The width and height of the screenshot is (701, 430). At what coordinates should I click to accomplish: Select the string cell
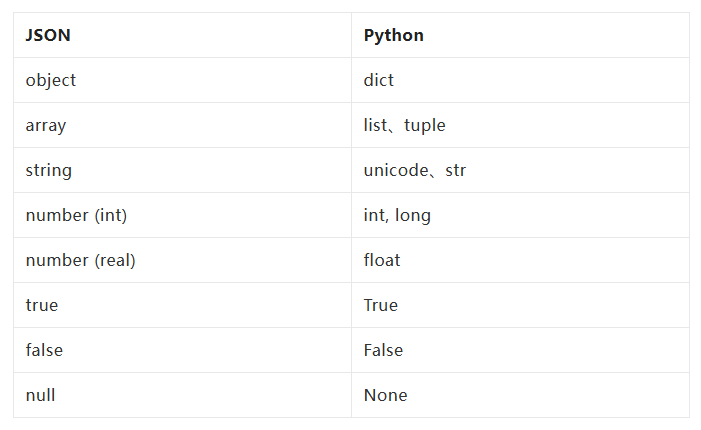click(182, 170)
